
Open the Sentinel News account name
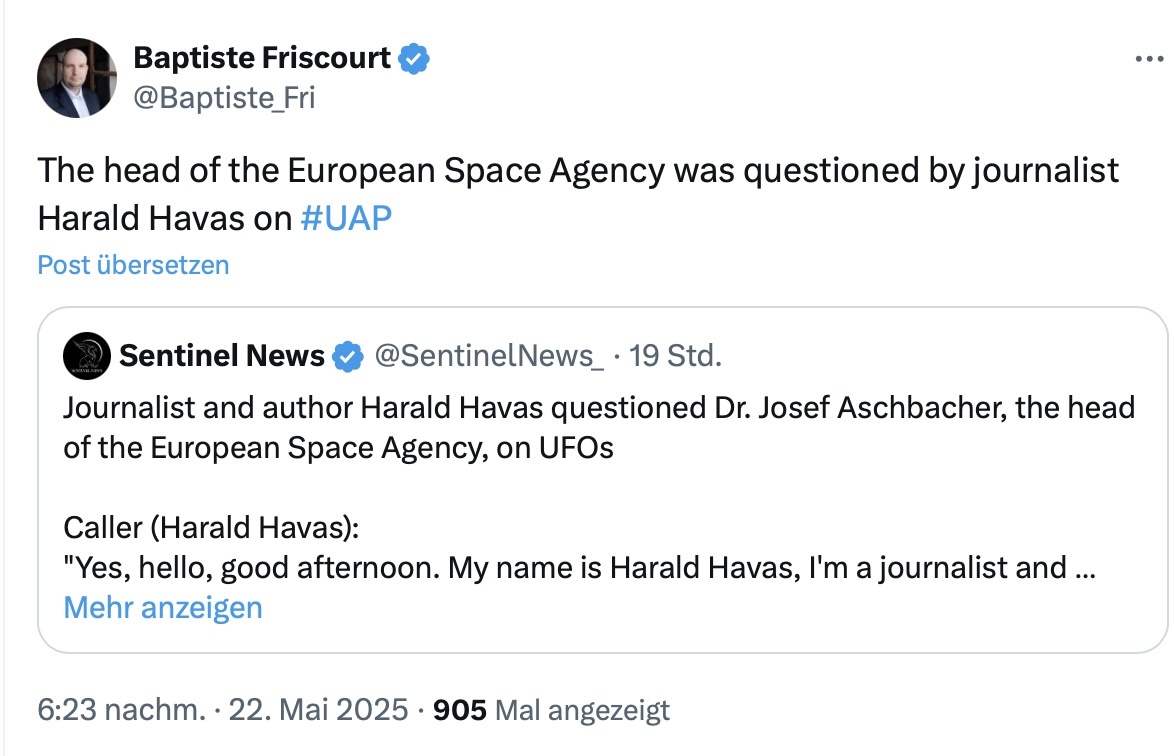[x=222, y=356]
